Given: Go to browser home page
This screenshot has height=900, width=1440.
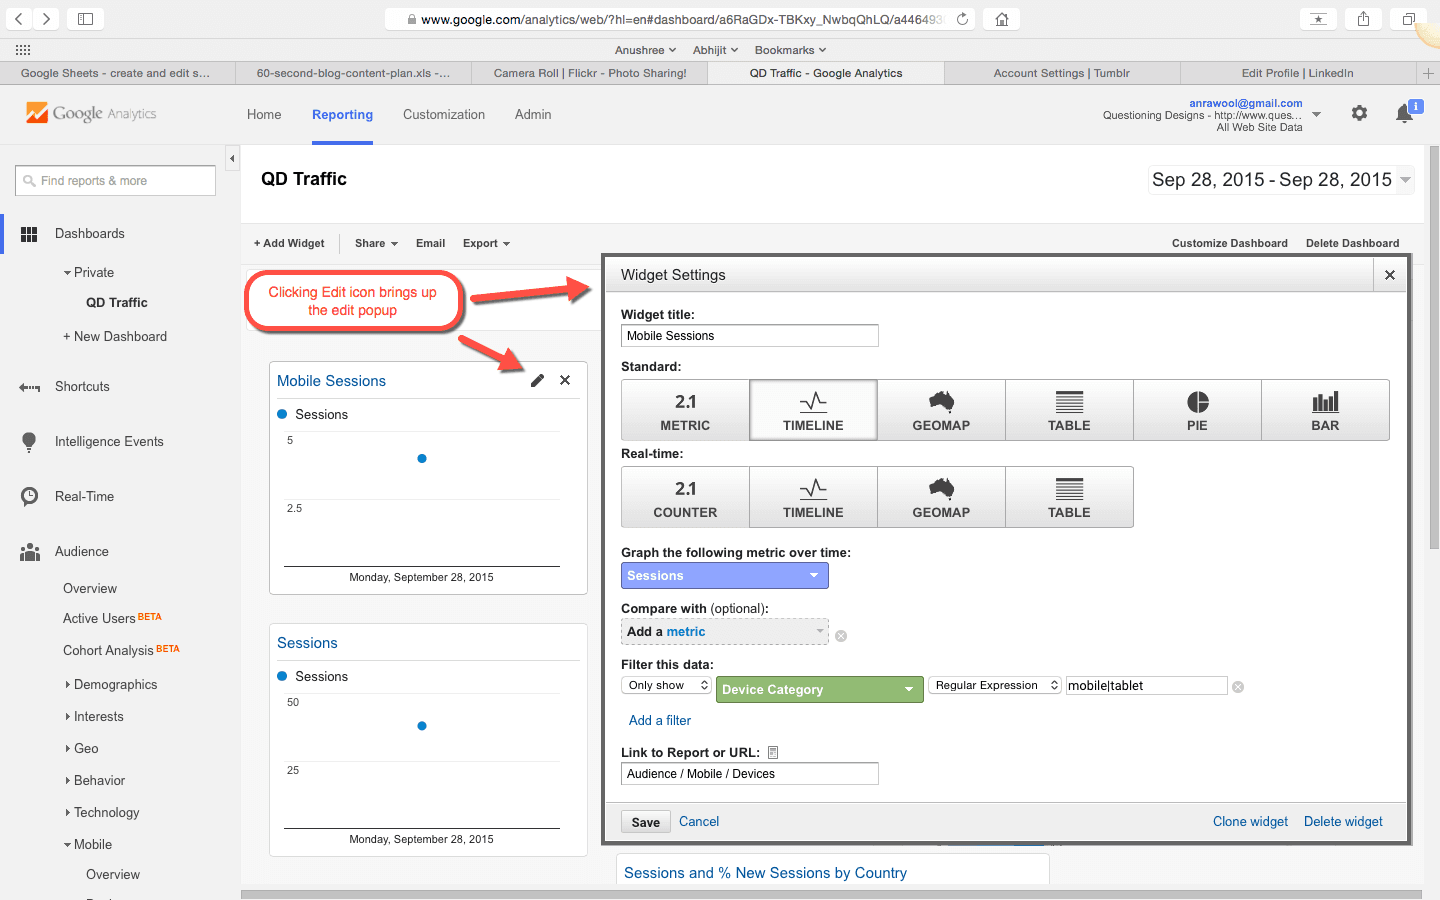Looking at the screenshot, I should click(1001, 19).
